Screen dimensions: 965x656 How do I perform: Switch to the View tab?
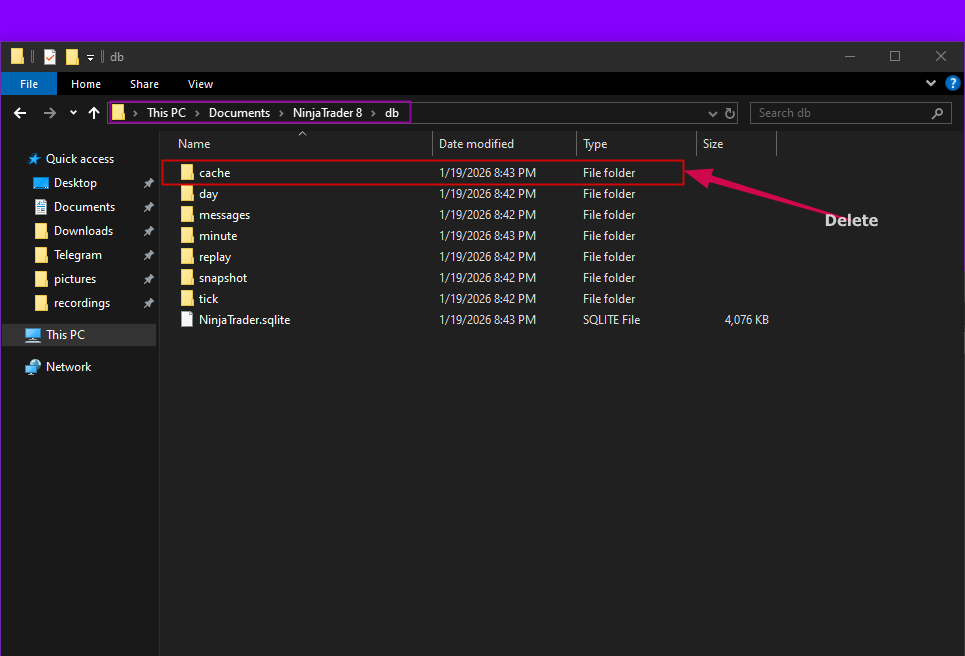tap(200, 84)
